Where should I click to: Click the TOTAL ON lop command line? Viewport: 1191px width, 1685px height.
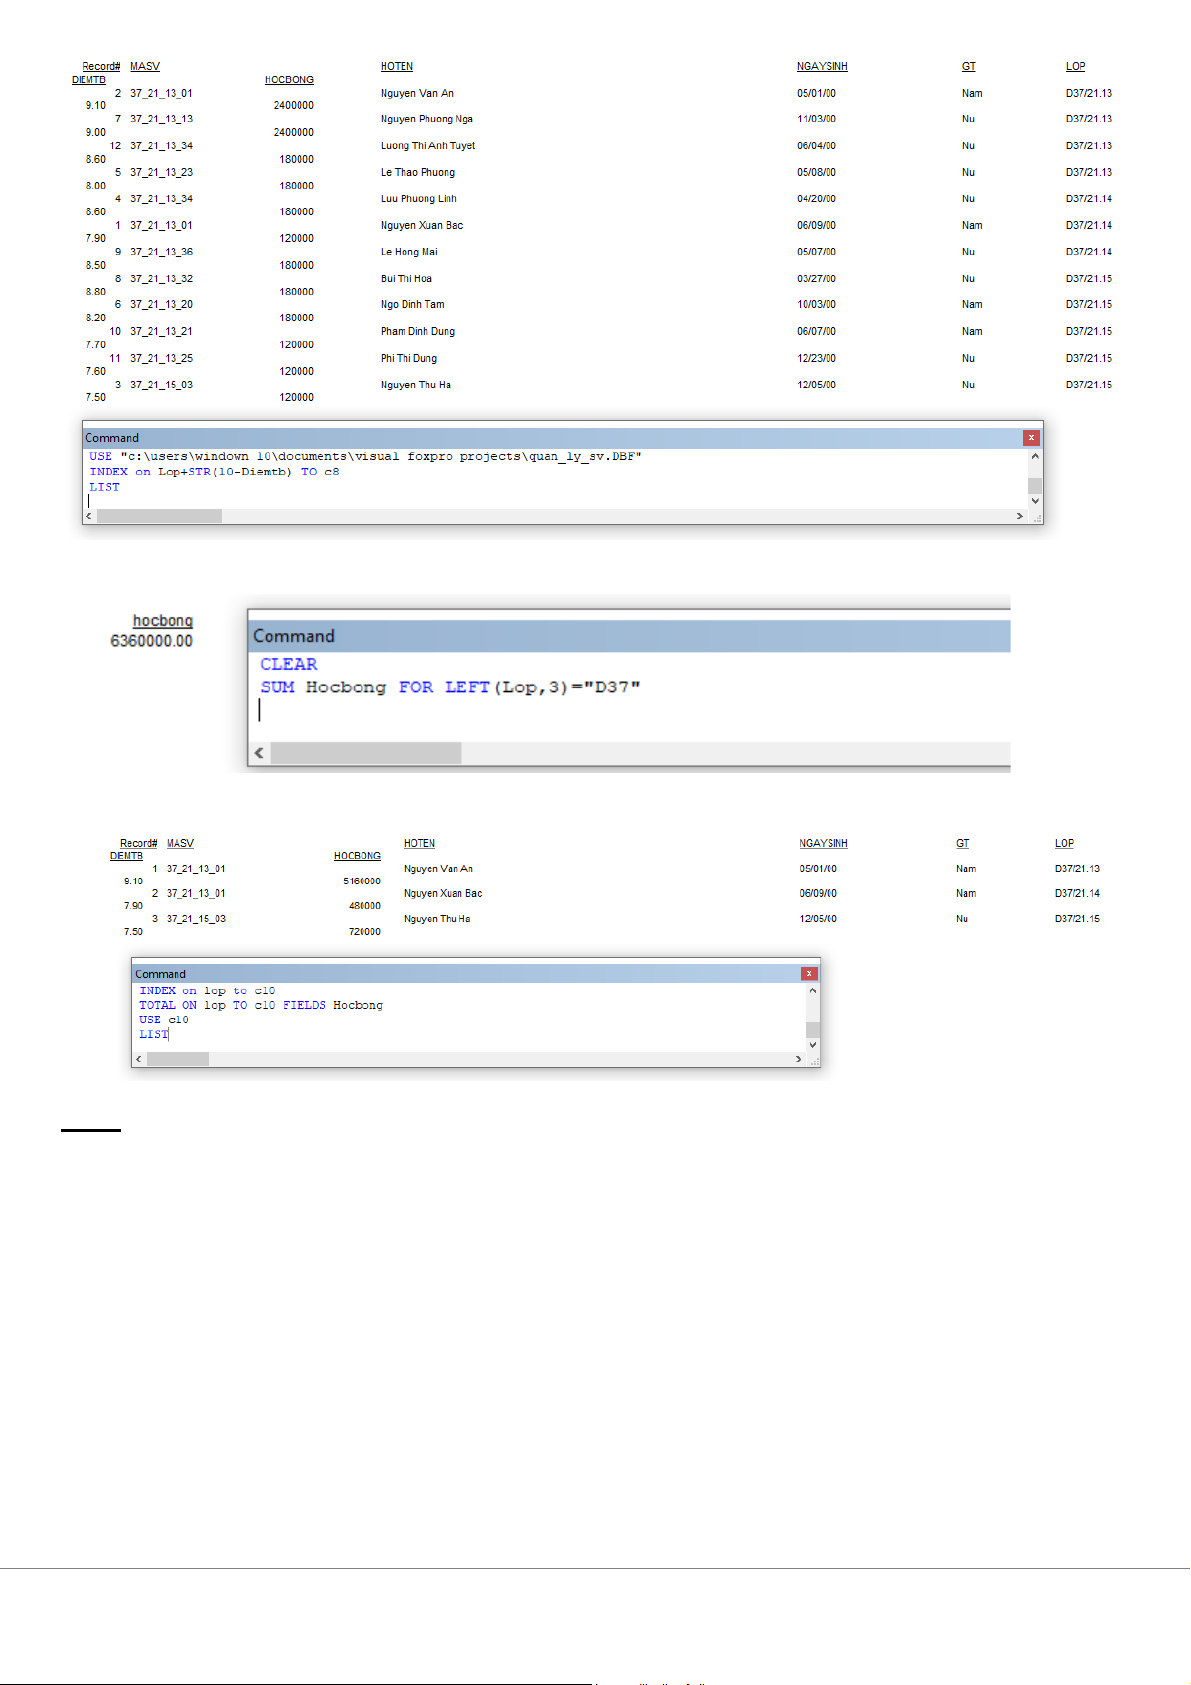click(260, 1005)
